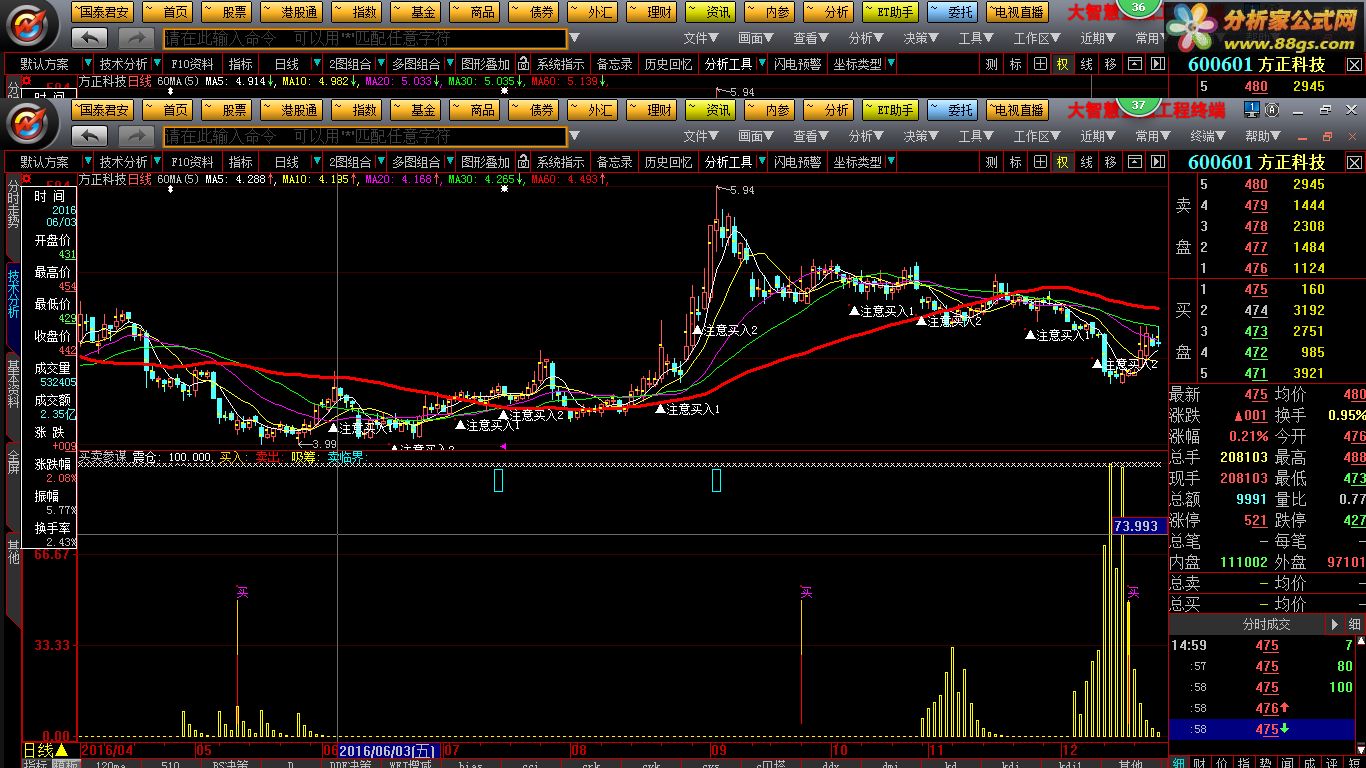Click front window's back arrow navigation icon
Image resolution: width=1366 pixels, height=768 pixels.
(x=91, y=135)
